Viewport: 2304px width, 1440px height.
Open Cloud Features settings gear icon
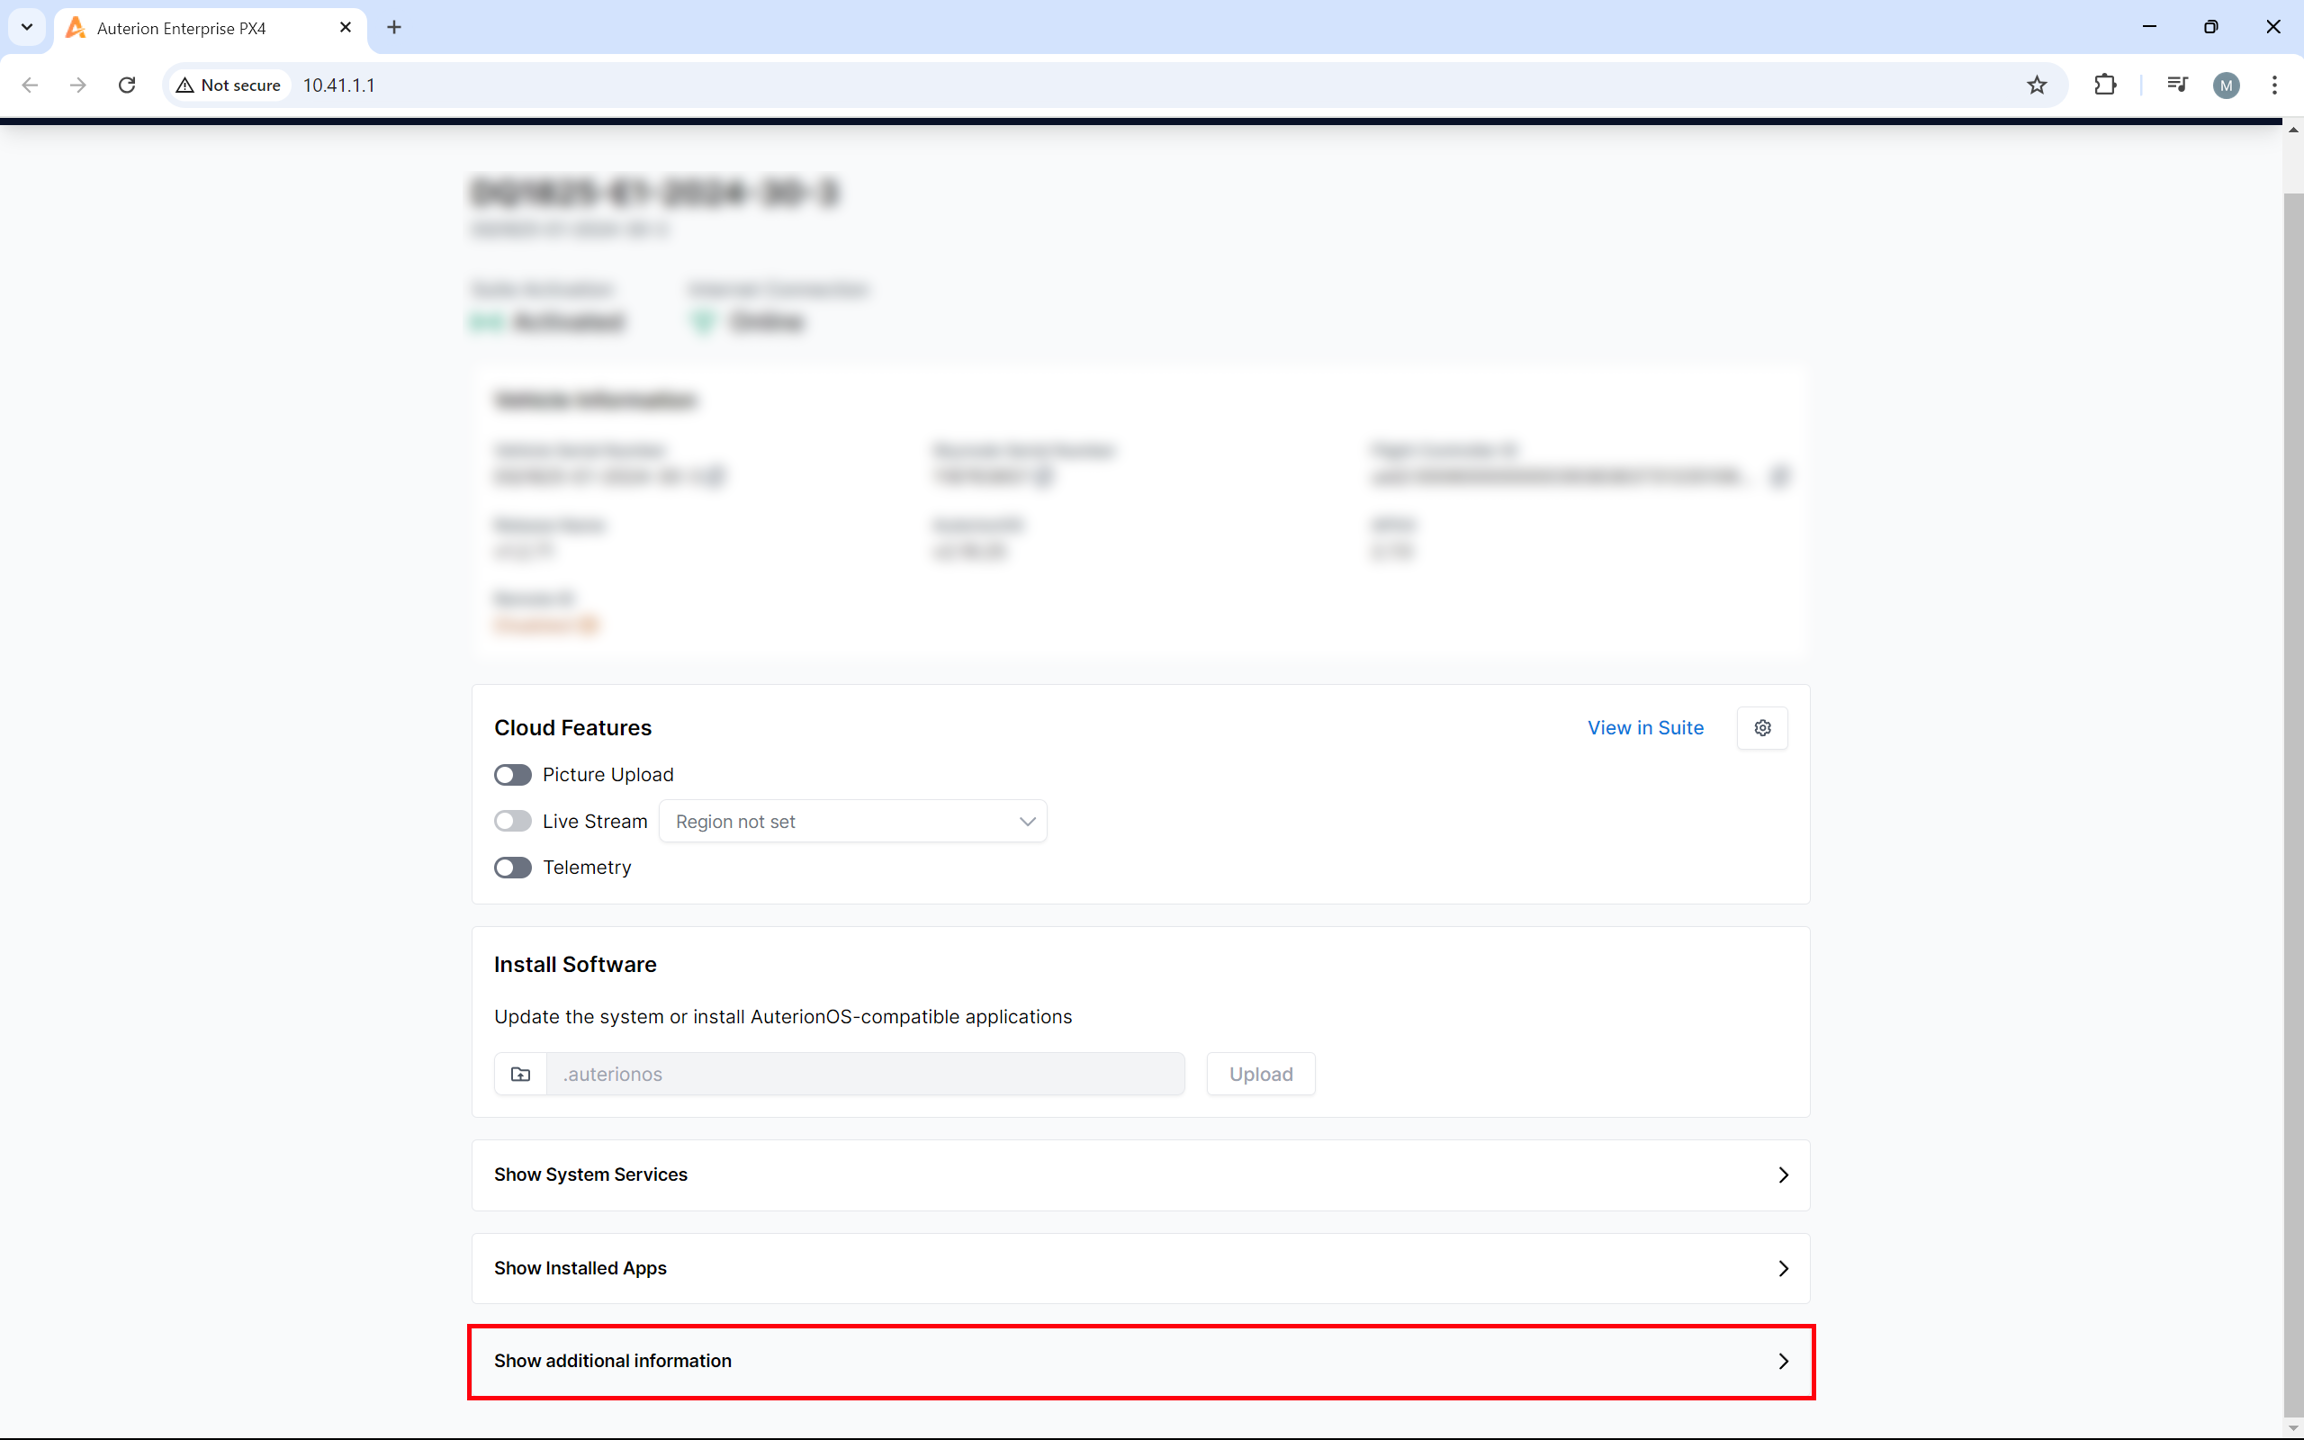[1762, 728]
